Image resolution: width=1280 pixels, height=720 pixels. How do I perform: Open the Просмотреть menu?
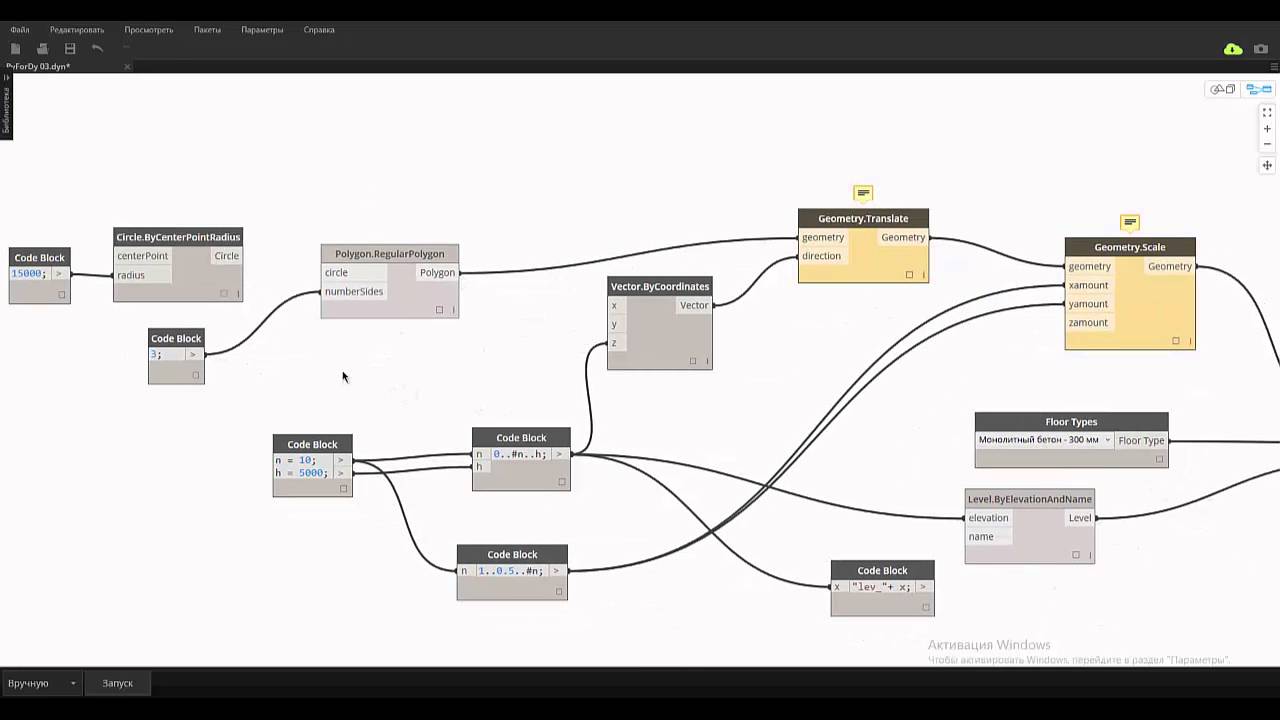pyautogui.click(x=149, y=30)
